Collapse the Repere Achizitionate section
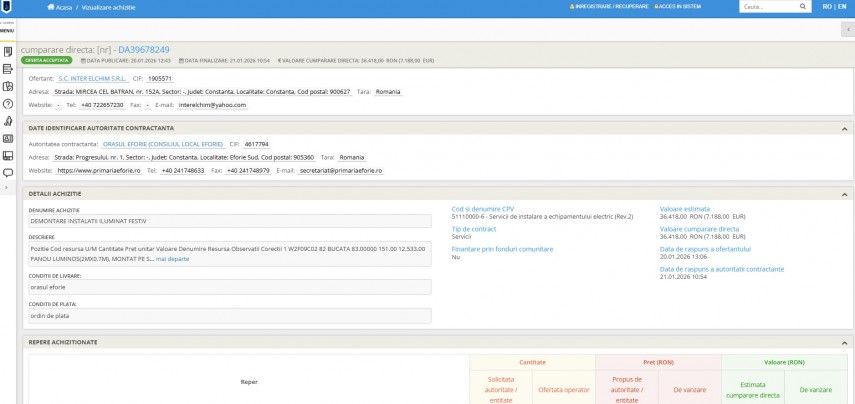 click(845, 341)
